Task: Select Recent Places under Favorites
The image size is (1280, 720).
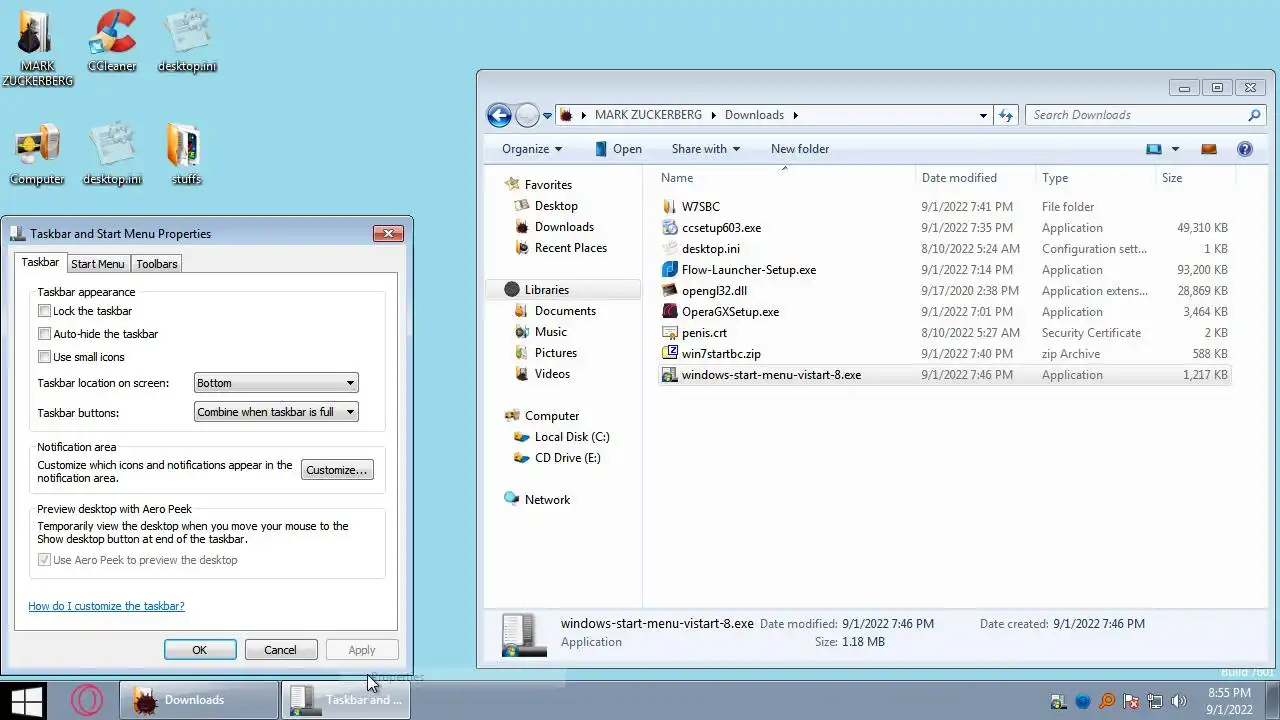Action: coord(570,248)
